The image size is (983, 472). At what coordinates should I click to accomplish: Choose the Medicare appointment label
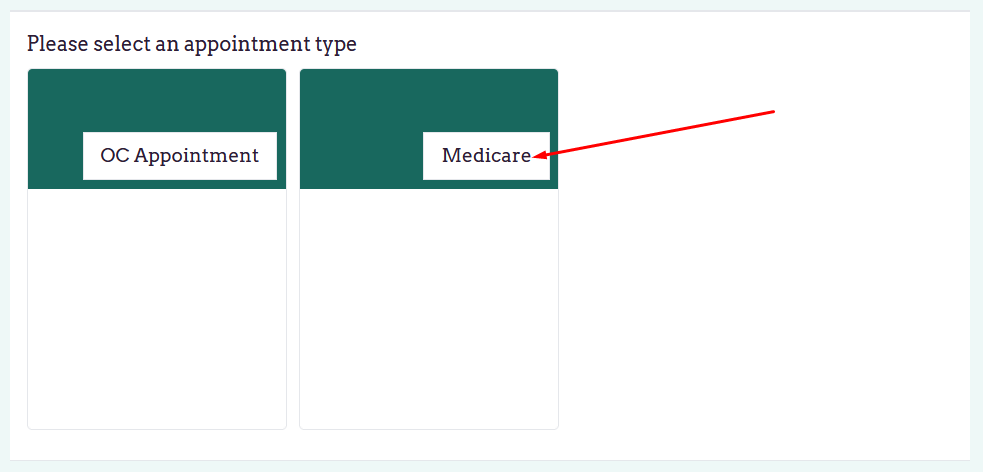click(x=486, y=156)
